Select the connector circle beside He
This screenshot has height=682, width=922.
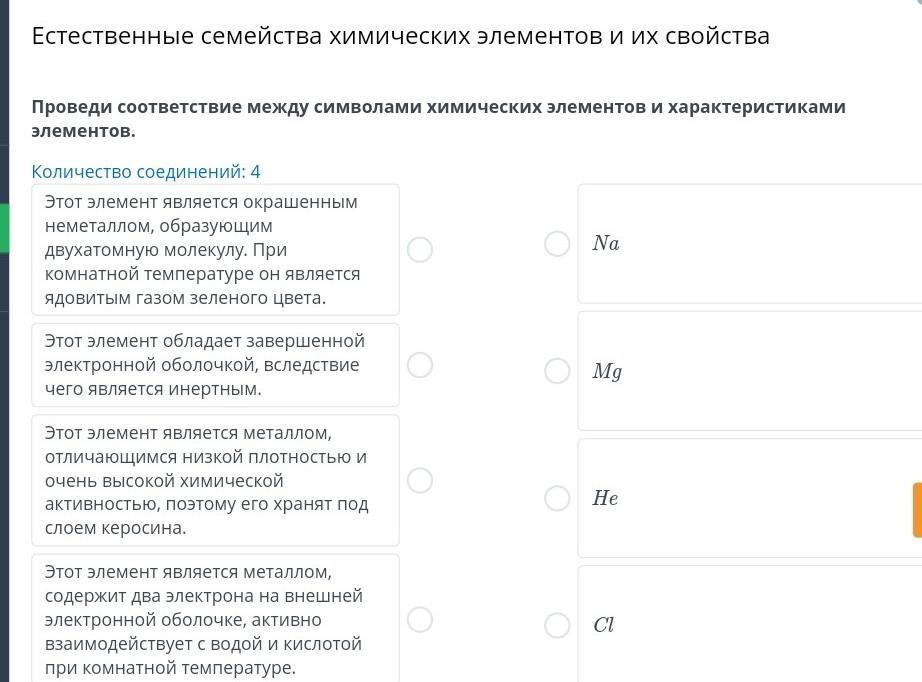tap(557, 498)
